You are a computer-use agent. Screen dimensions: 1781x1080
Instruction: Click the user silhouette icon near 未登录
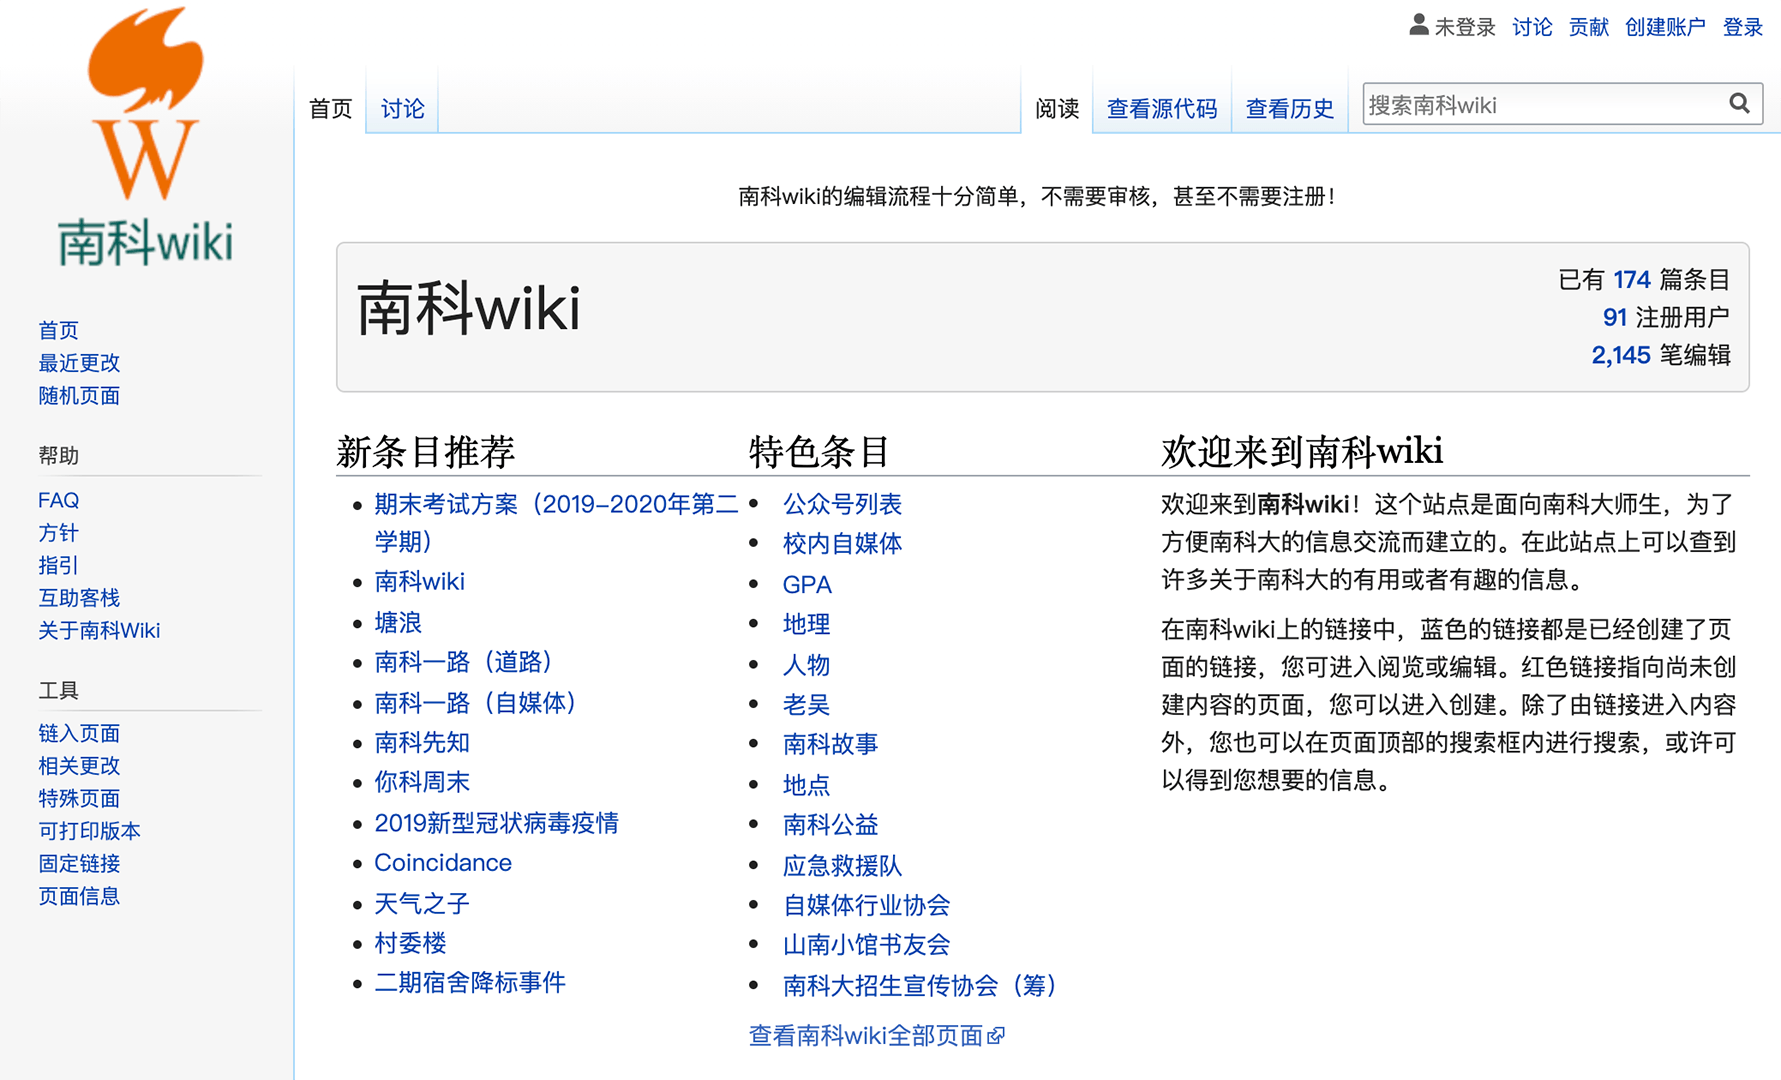pos(1417,25)
